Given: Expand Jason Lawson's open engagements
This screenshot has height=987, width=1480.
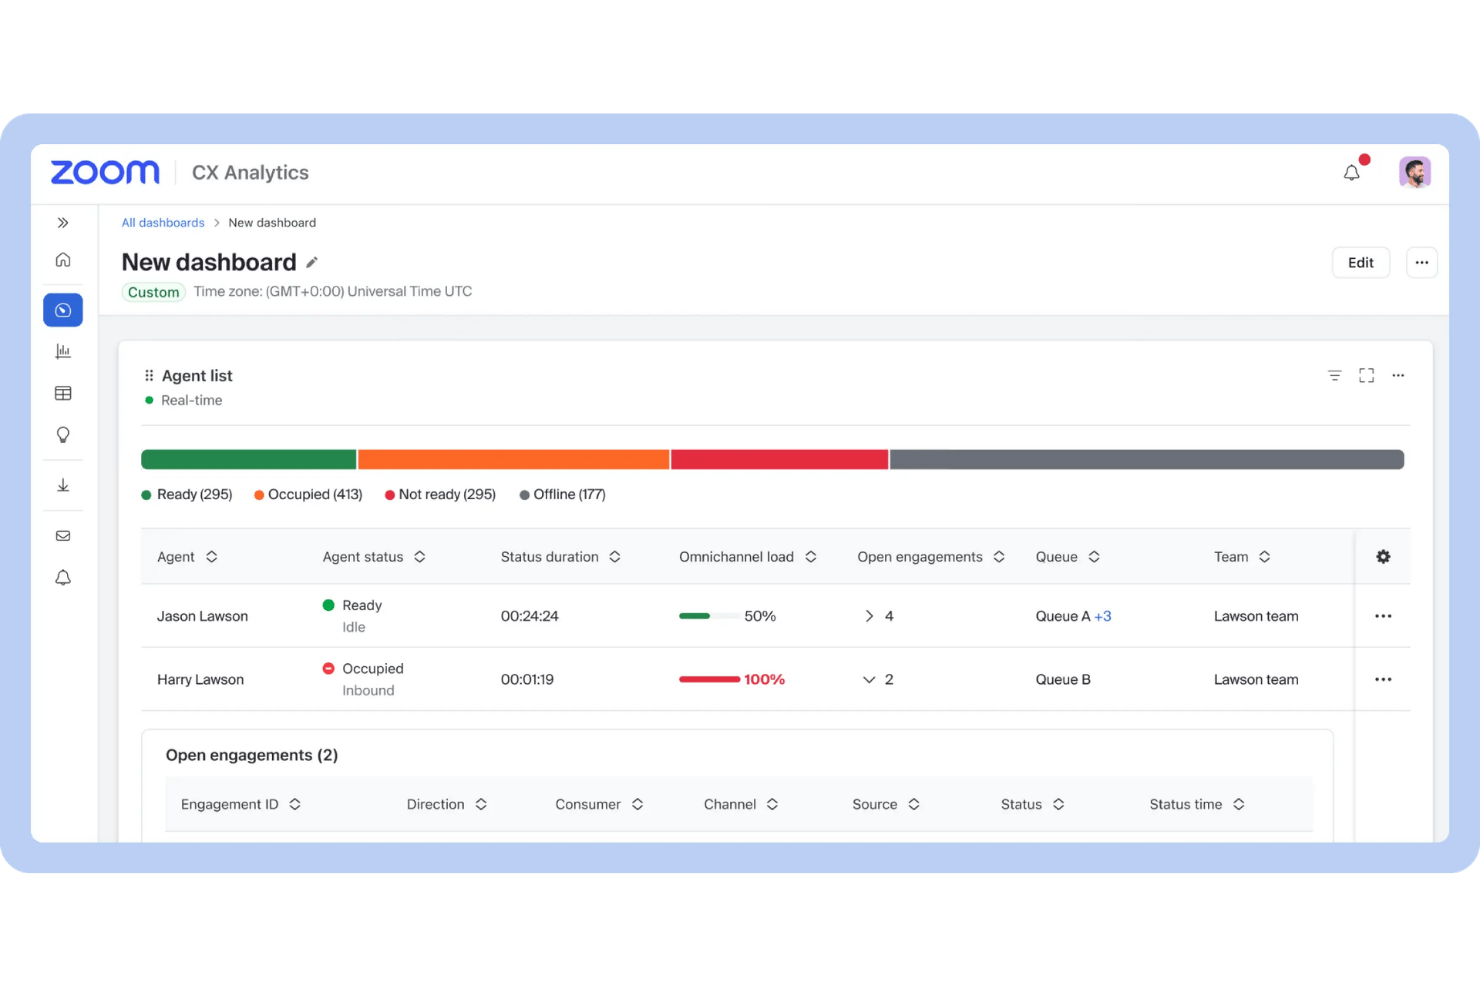Looking at the screenshot, I should click(x=870, y=616).
